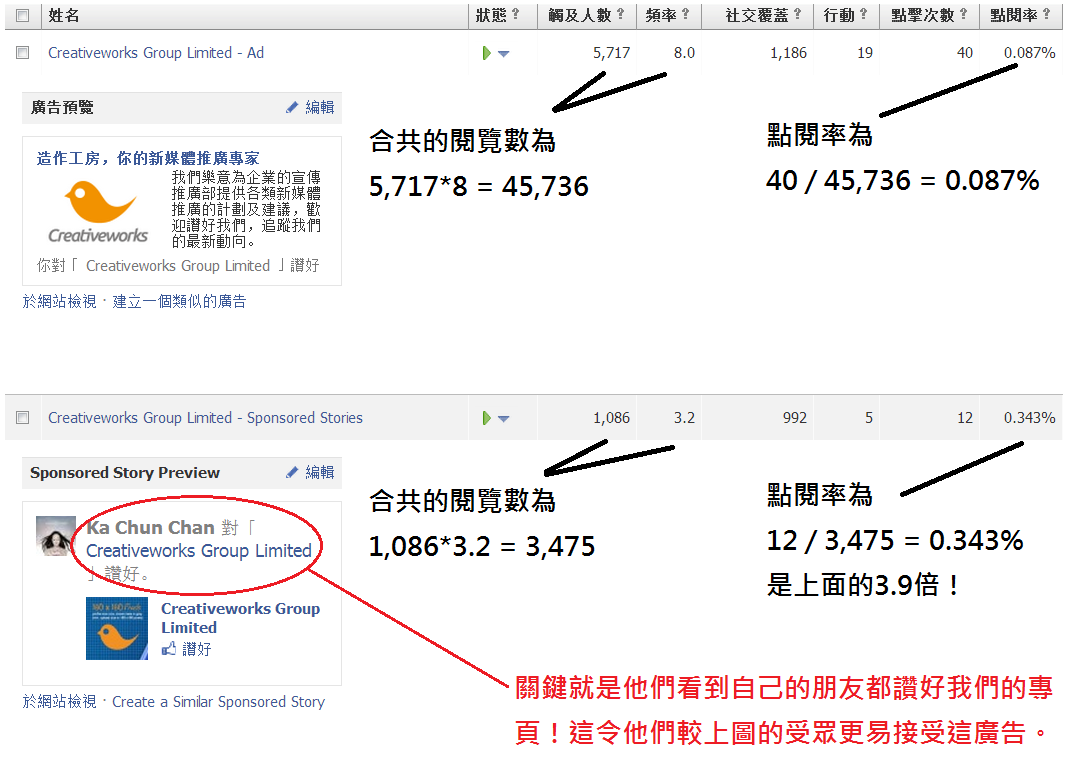Viewport: 1065px width, 774px height.
Task: Click the help icon beside 點擊次數
Action: point(963,15)
